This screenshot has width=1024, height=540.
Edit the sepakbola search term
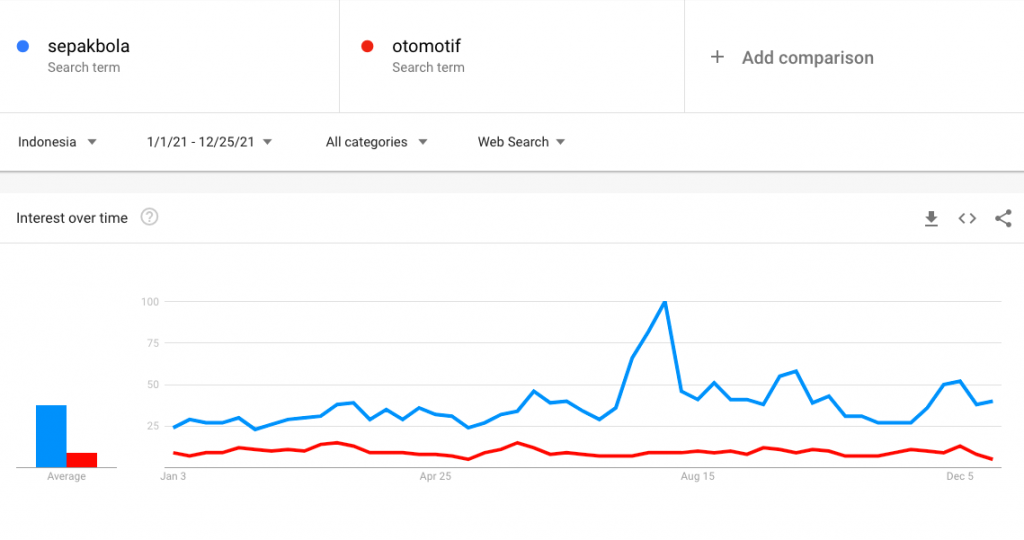click(x=89, y=46)
